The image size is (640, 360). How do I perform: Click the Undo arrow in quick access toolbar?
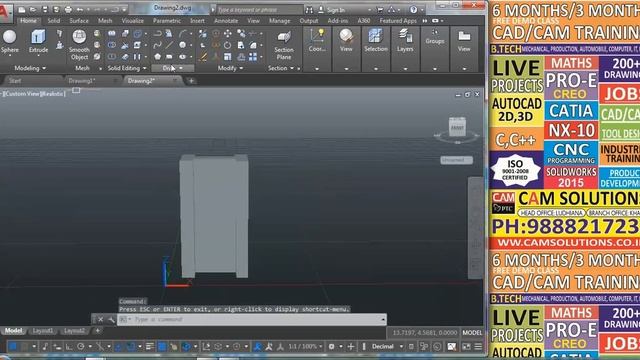[x=80, y=9]
